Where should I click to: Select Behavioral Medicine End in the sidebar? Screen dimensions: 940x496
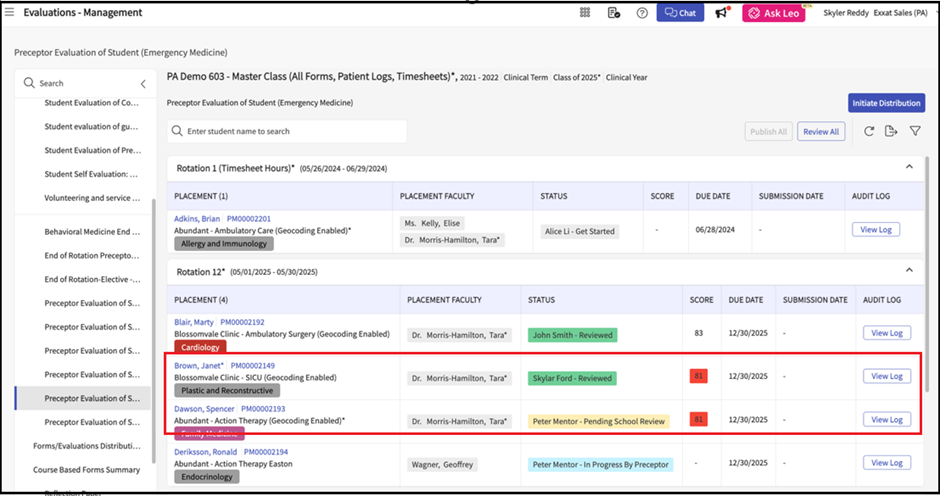90,231
